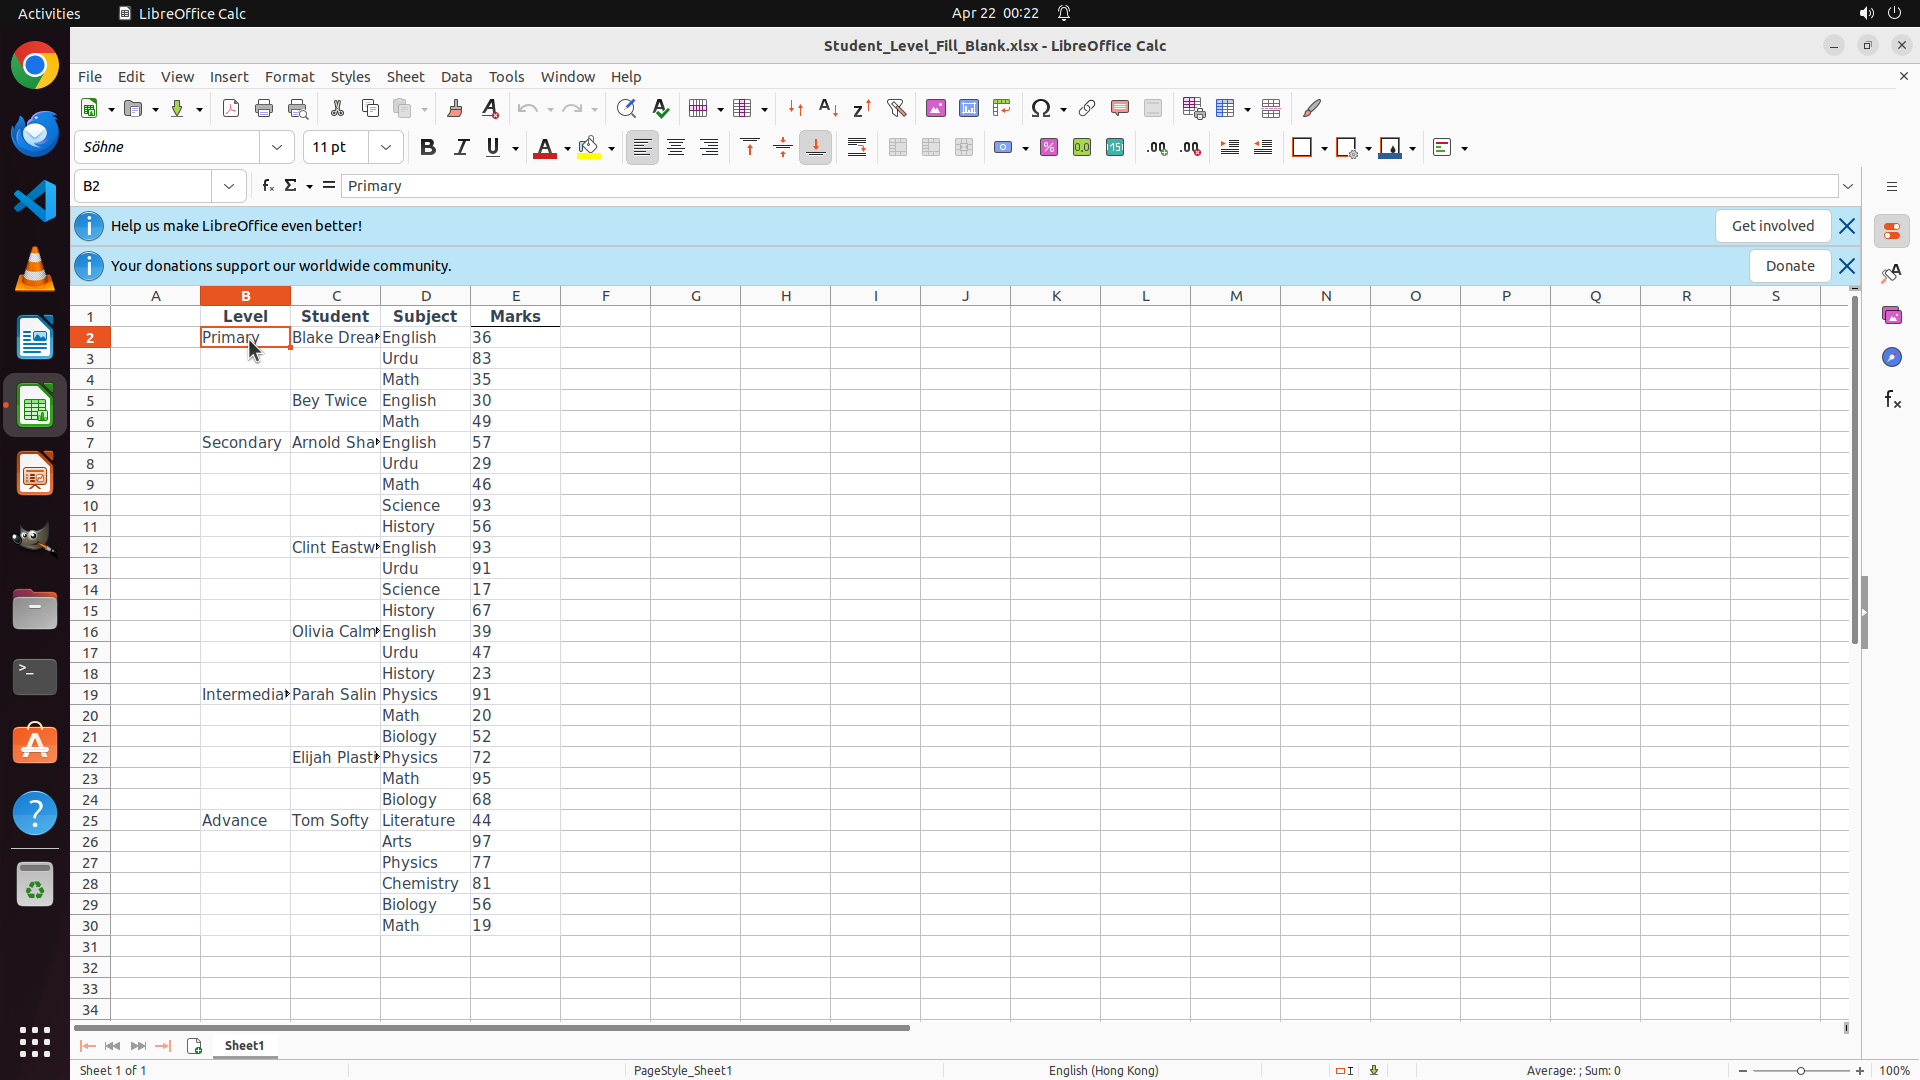This screenshot has width=1920, height=1080.
Task: Click the Get involved button
Action: coord(1772,226)
